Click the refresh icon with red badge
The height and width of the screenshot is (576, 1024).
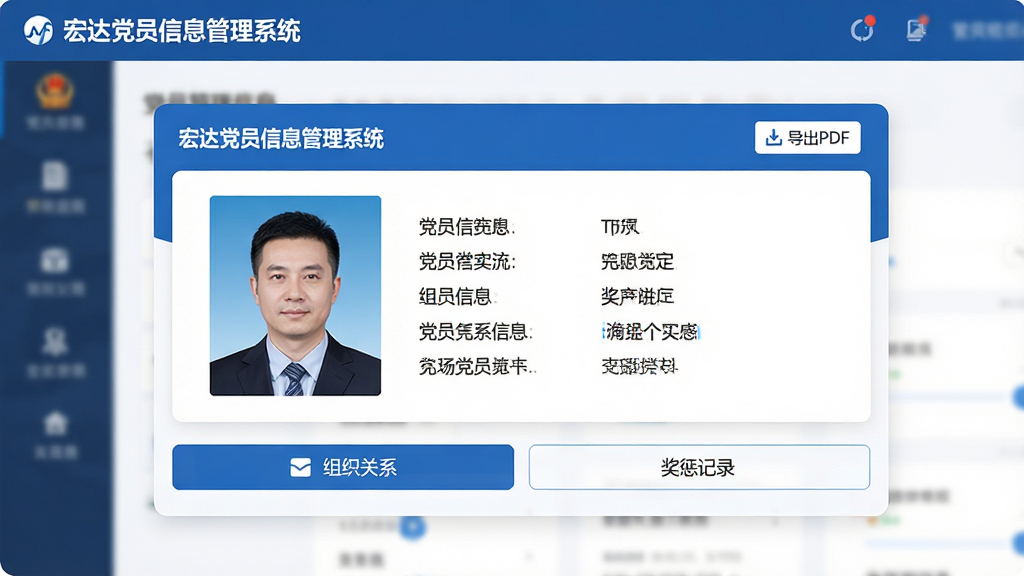862,29
